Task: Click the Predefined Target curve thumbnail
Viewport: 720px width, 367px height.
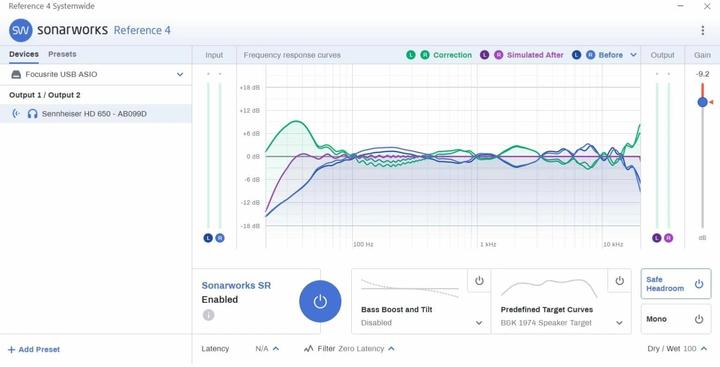Action: (549, 288)
